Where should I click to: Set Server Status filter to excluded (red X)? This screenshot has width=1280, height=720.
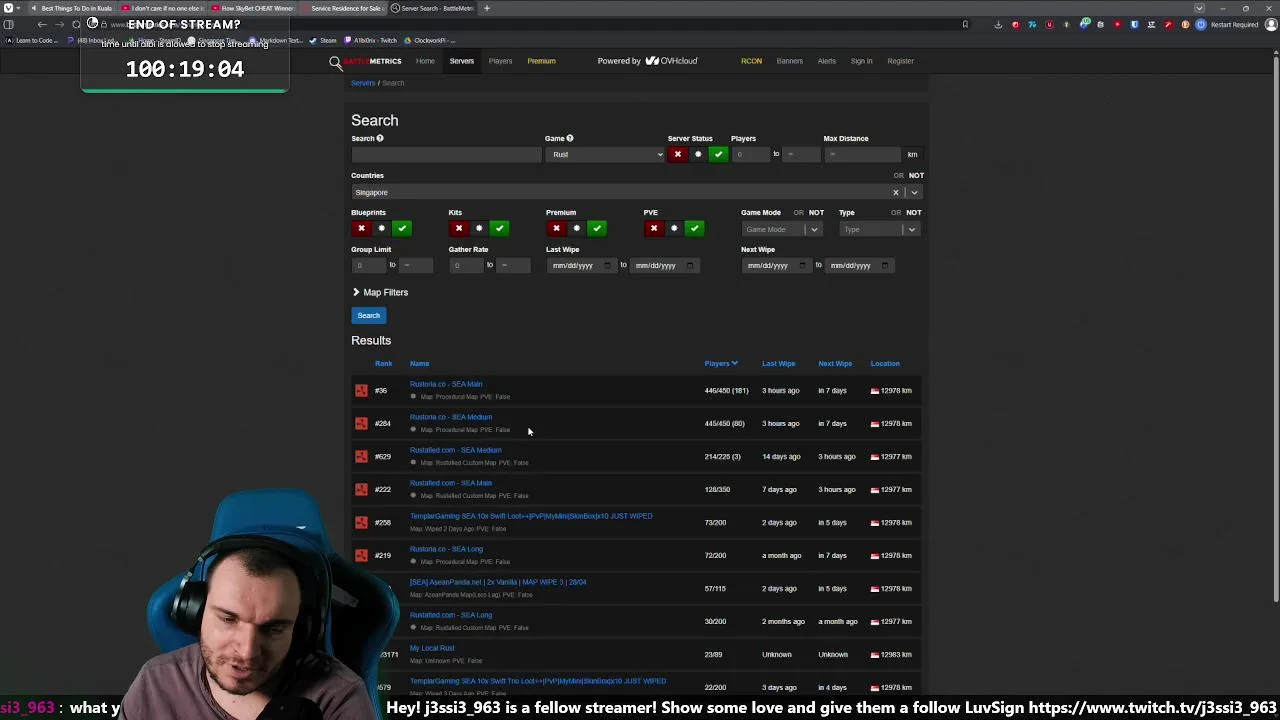pyautogui.click(x=678, y=154)
